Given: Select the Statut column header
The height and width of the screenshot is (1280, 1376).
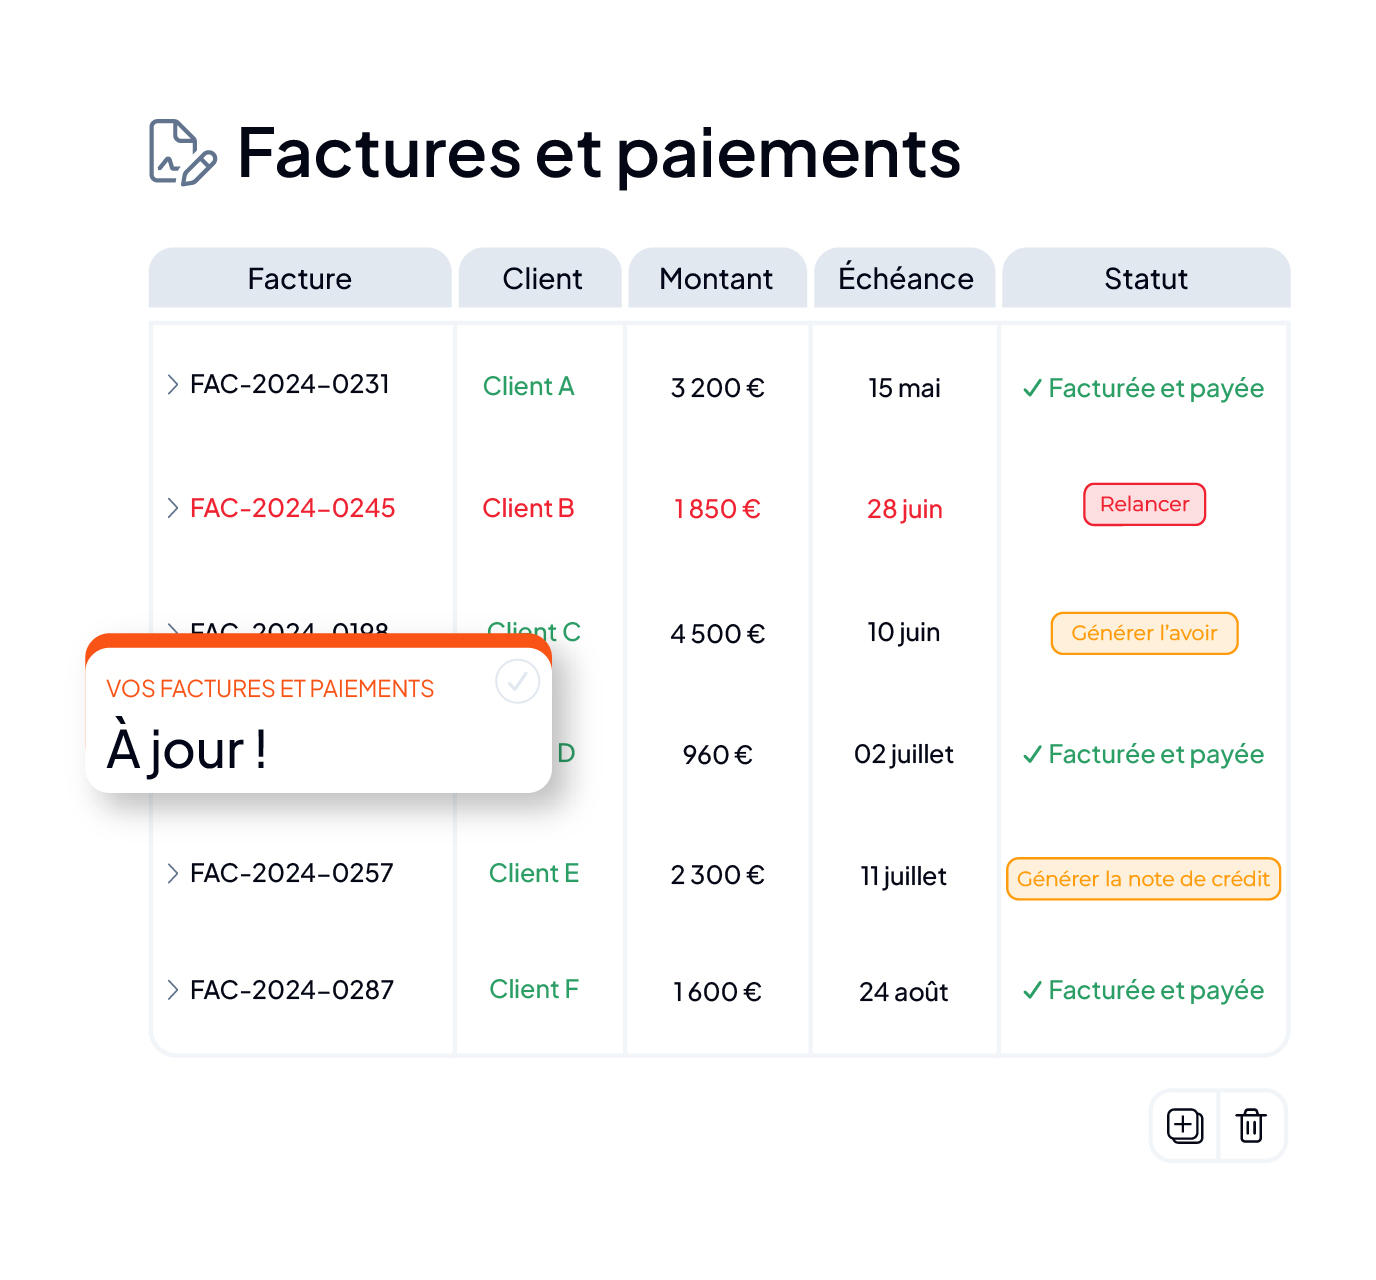Looking at the screenshot, I should [1146, 278].
